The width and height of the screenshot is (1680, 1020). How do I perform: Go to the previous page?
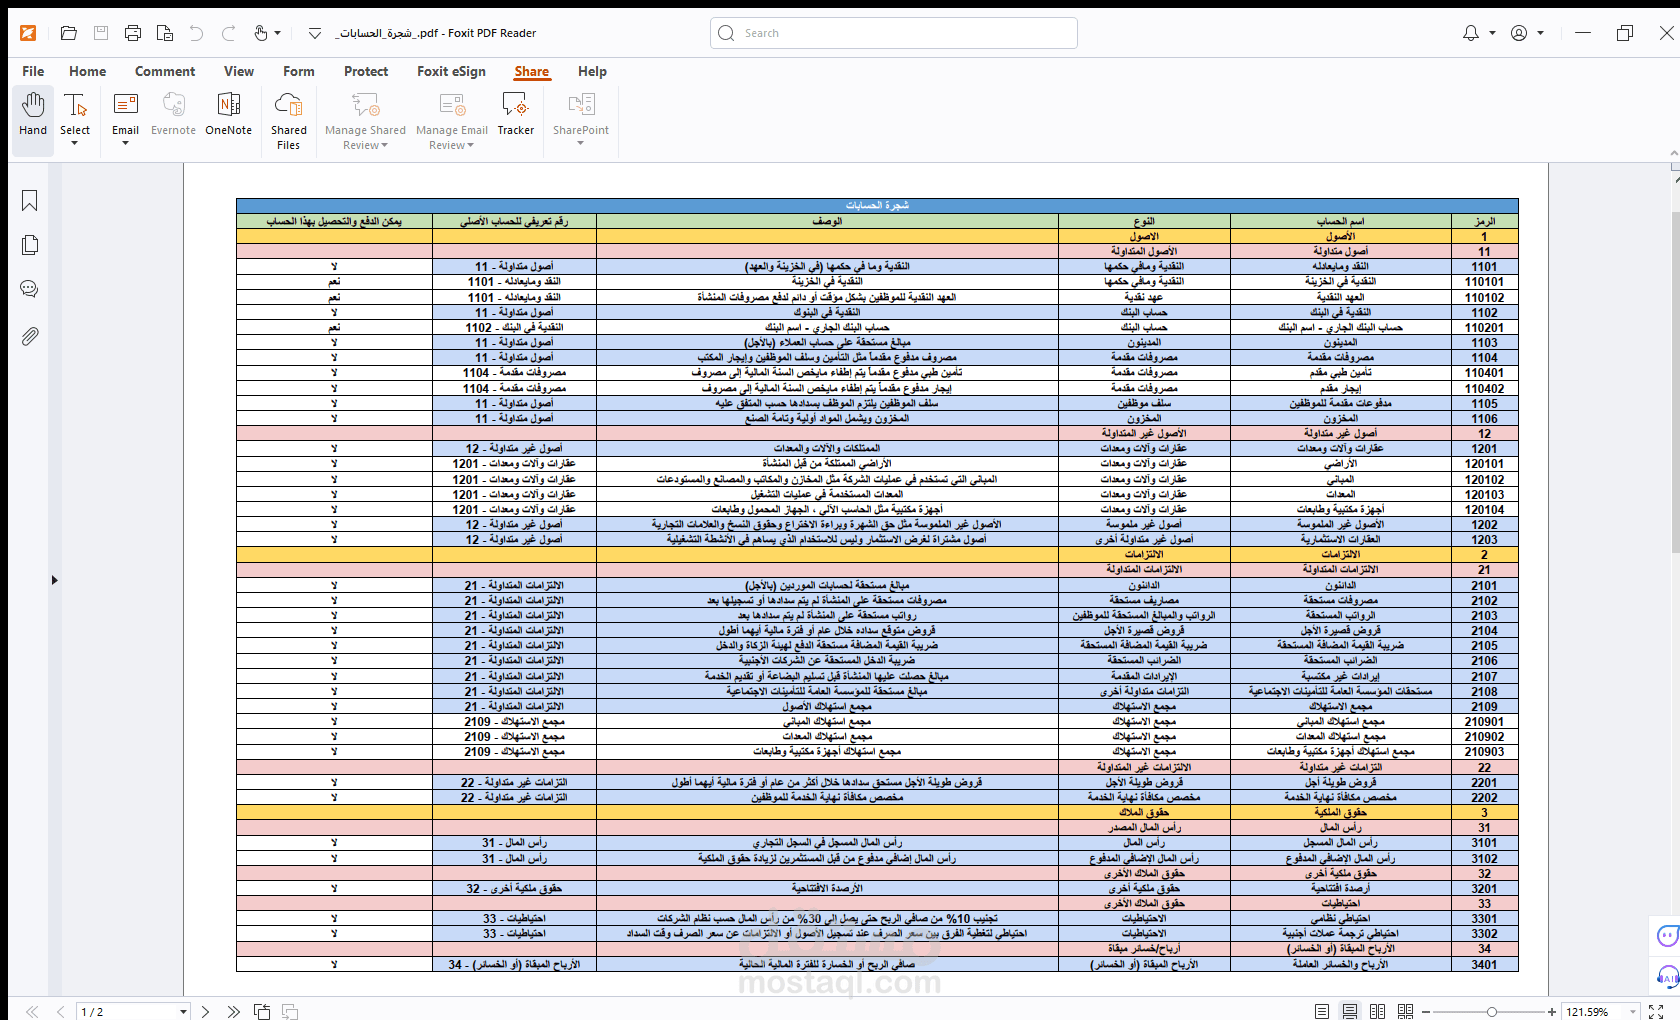pyautogui.click(x=60, y=1012)
